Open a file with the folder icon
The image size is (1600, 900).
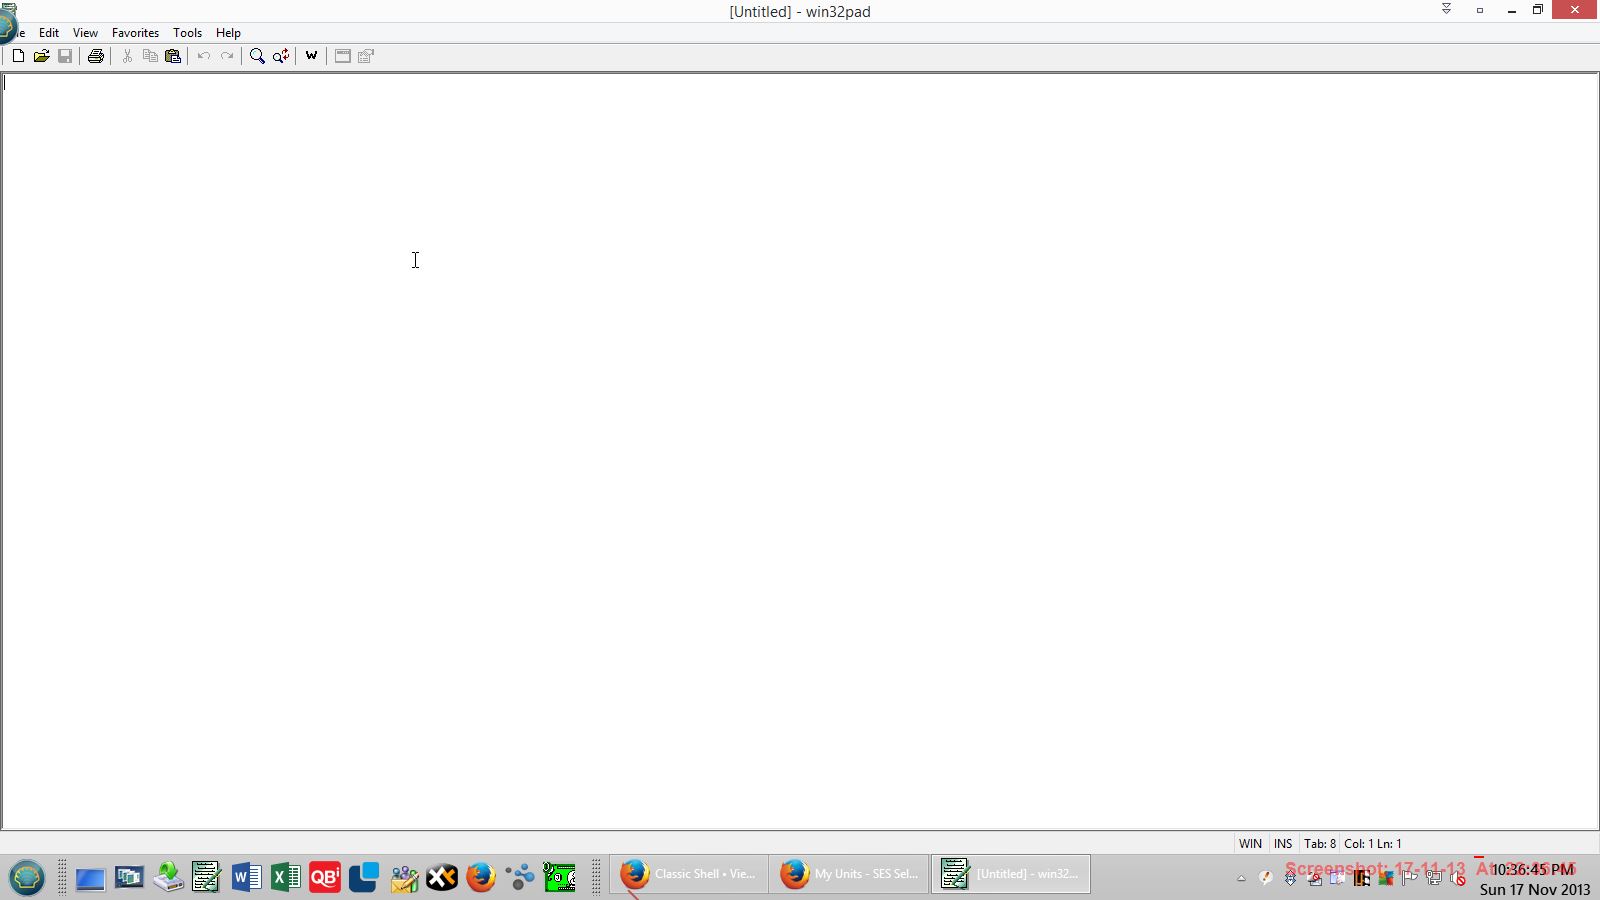coord(41,56)
